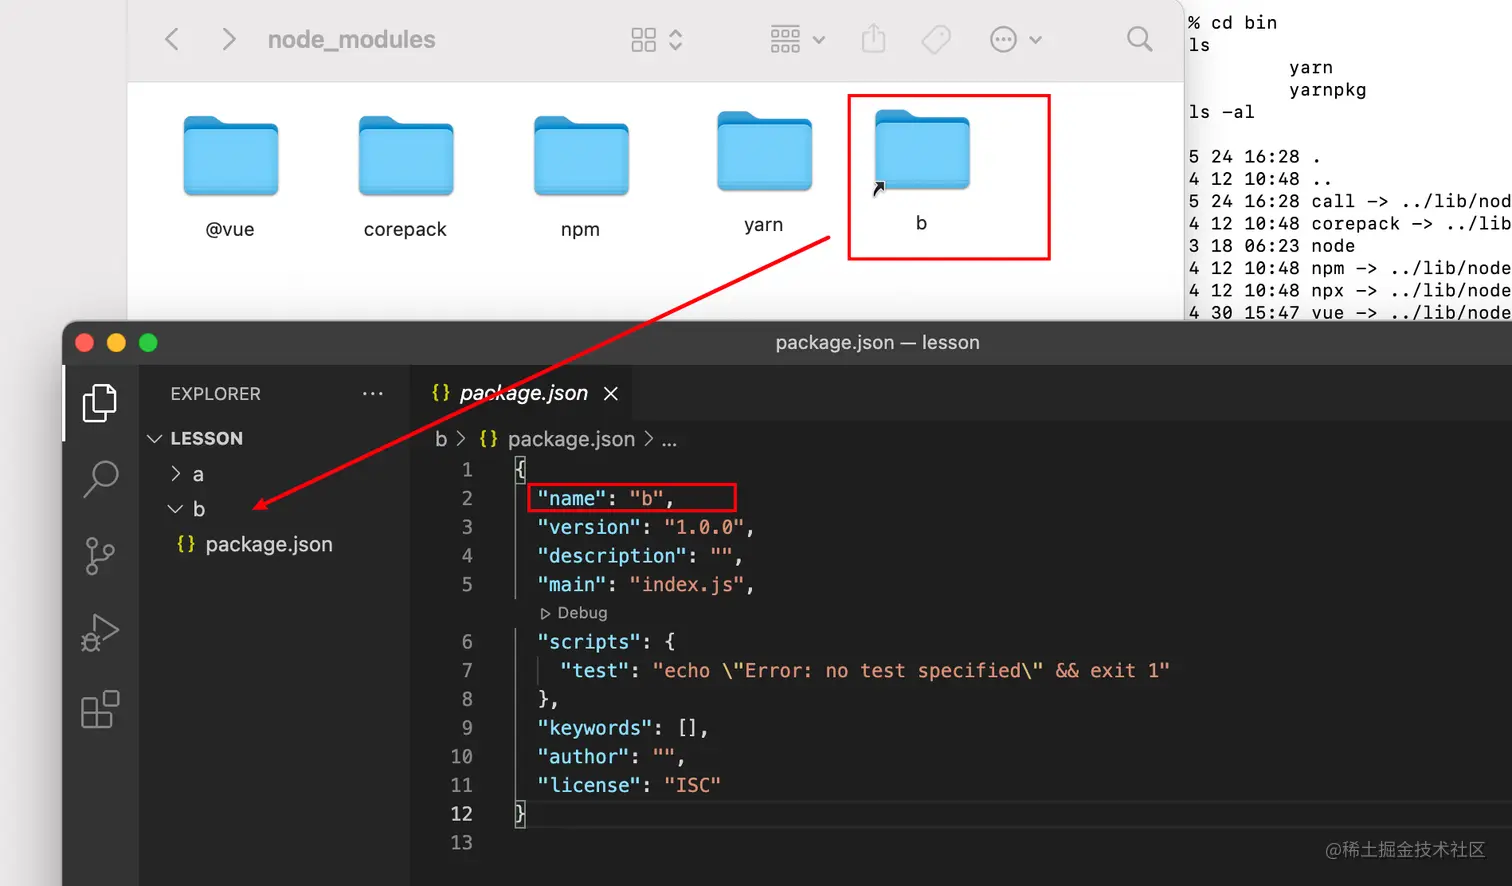
Task: Close the VS Code window
Action: click(85, 343)
